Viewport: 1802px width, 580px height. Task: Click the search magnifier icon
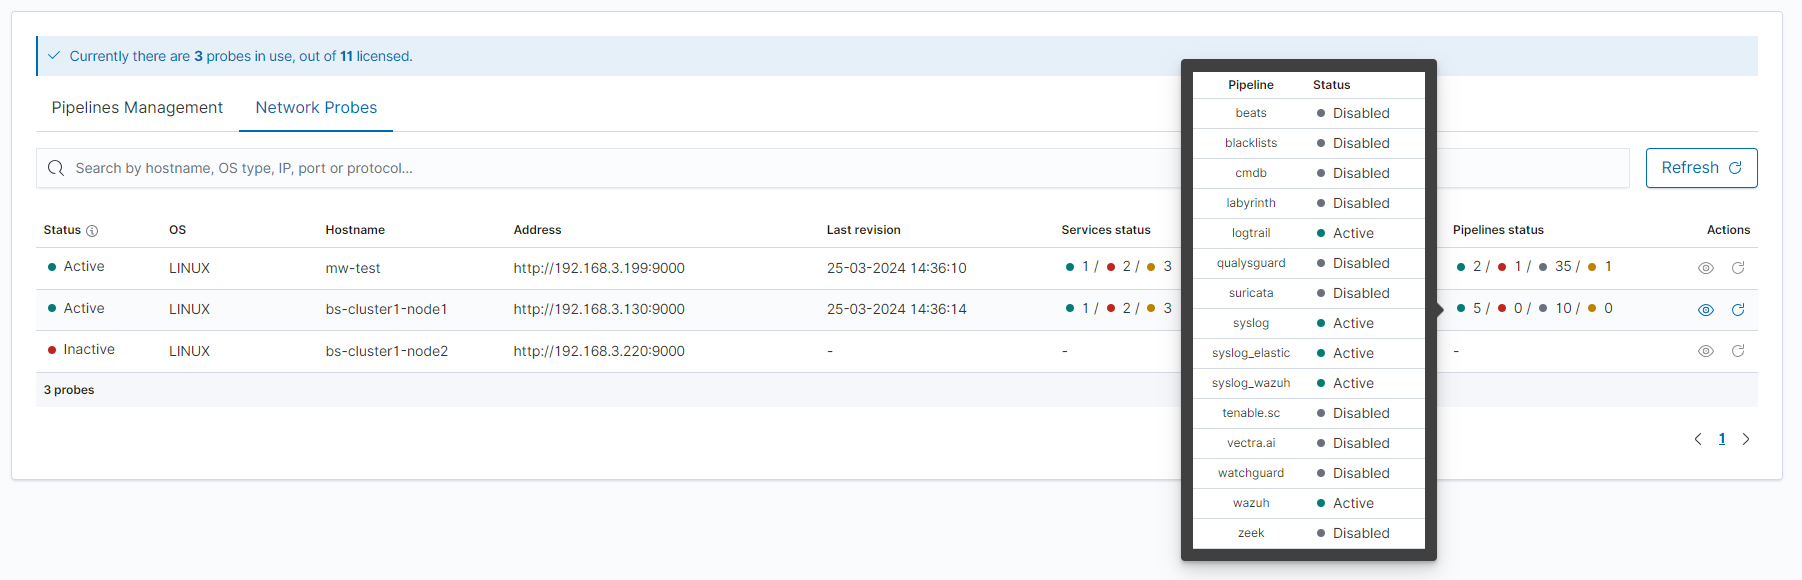(56, 168)
